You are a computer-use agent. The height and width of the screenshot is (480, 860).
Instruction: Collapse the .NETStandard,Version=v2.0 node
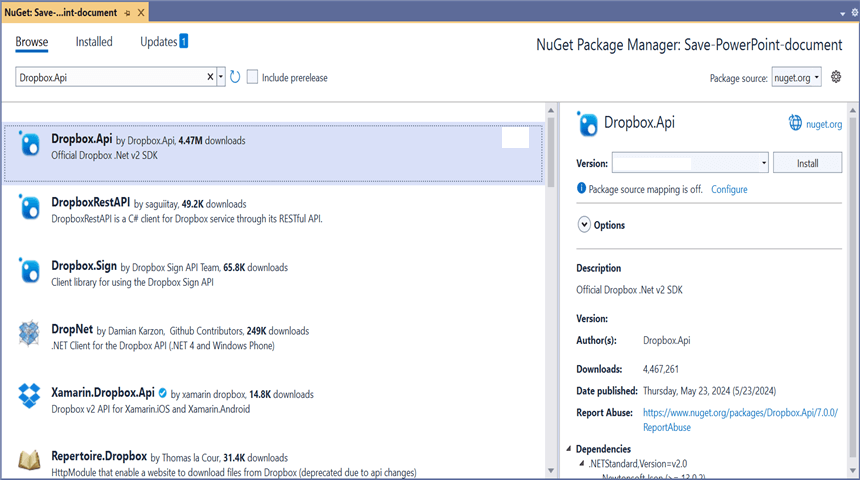582,464
